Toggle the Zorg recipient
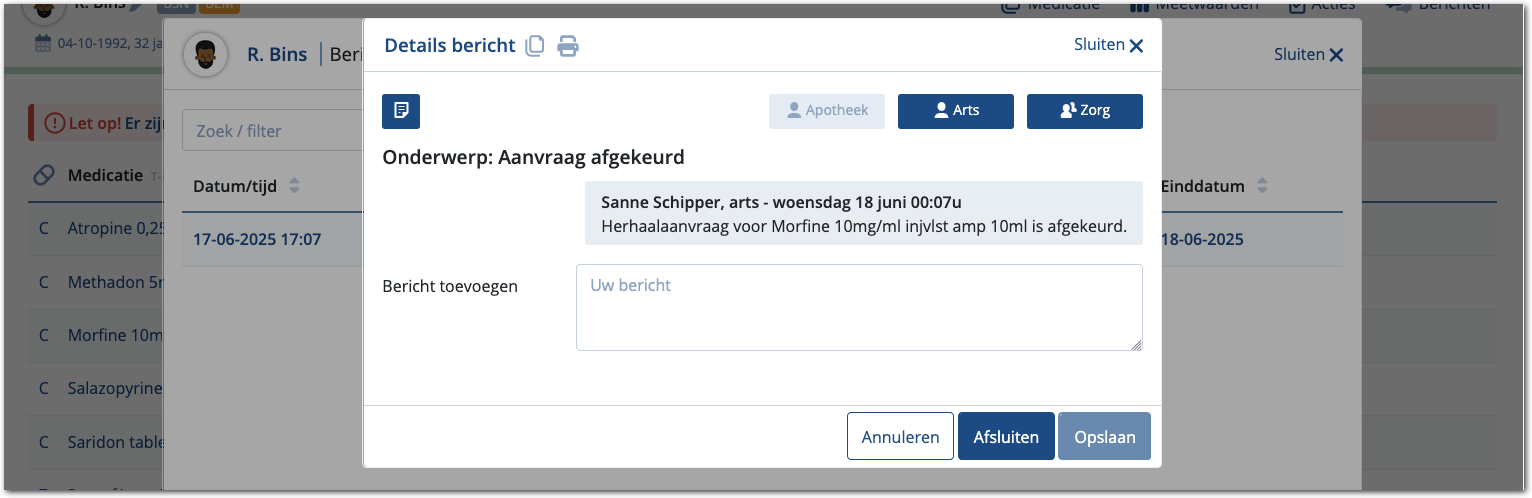1532x498 pixels. [x=1084, y=111]
